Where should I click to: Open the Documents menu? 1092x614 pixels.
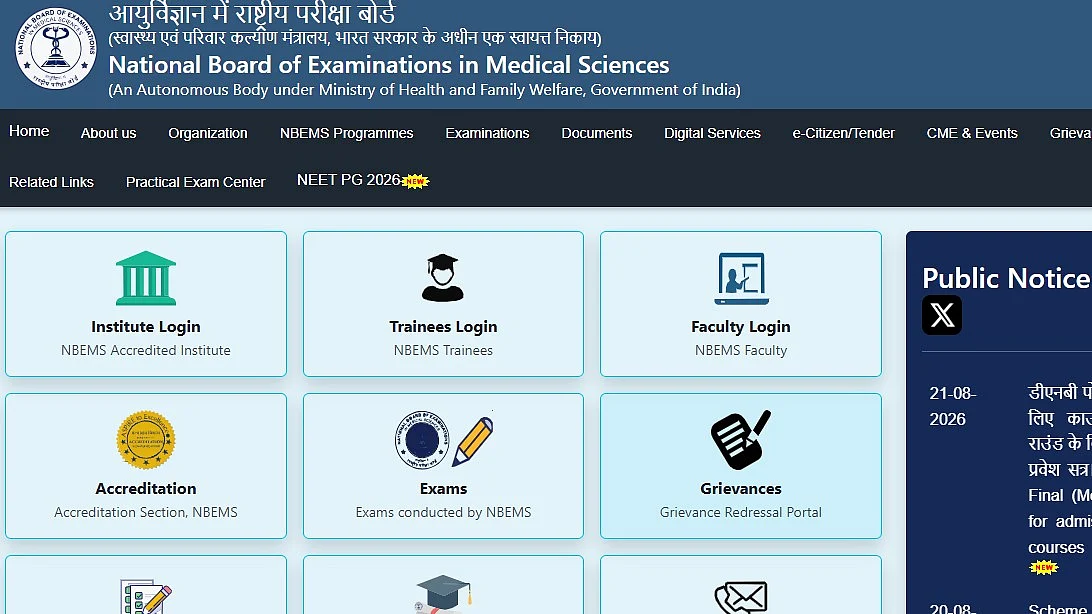[597, 133]
